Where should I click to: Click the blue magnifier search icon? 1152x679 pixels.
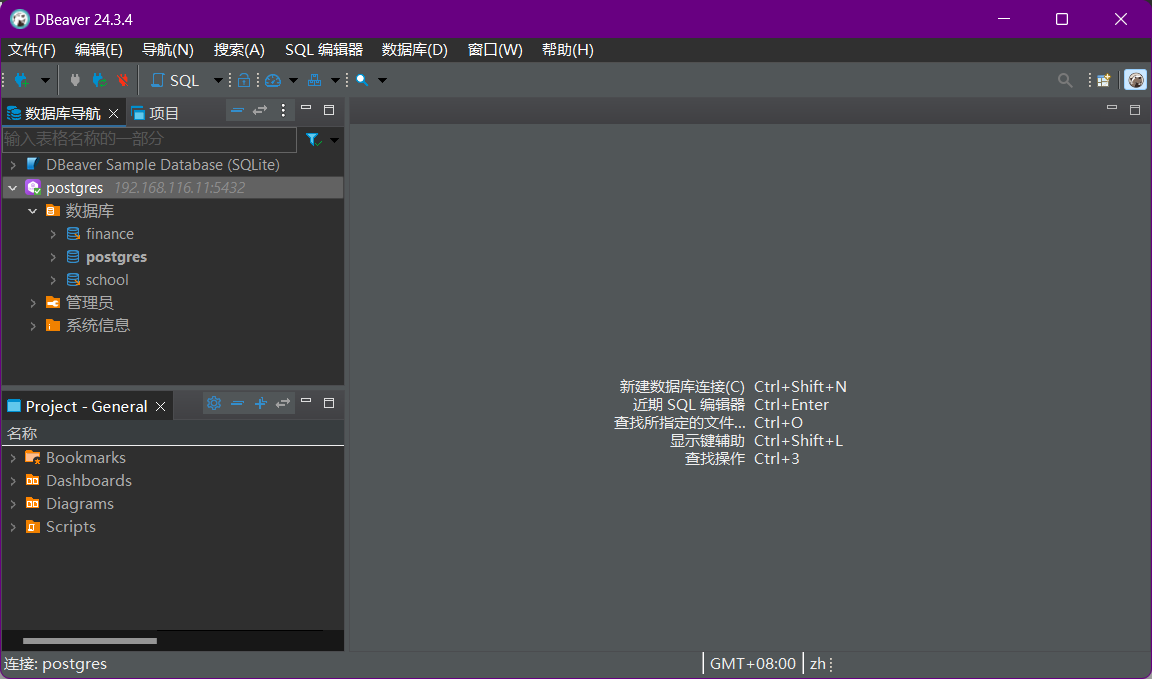pos(362,80)
